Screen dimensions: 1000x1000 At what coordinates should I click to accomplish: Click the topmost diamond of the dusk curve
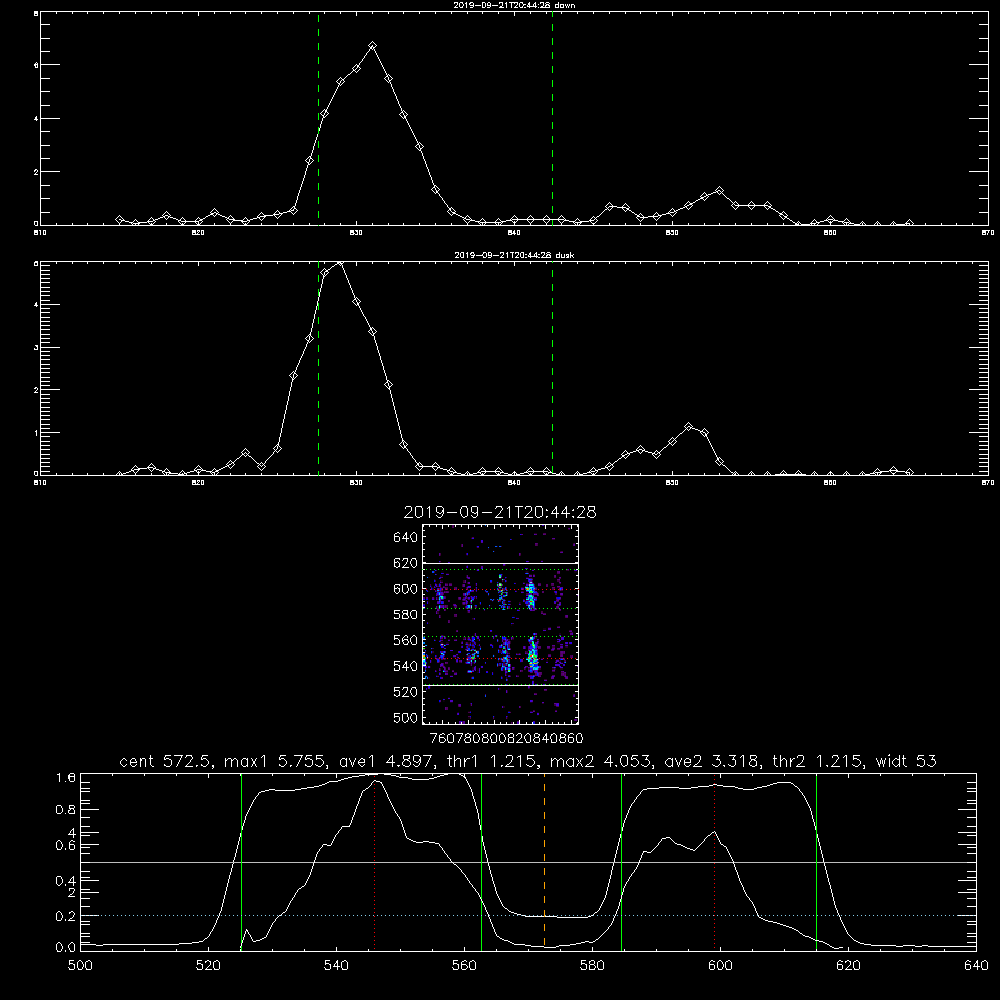point(340,263)
